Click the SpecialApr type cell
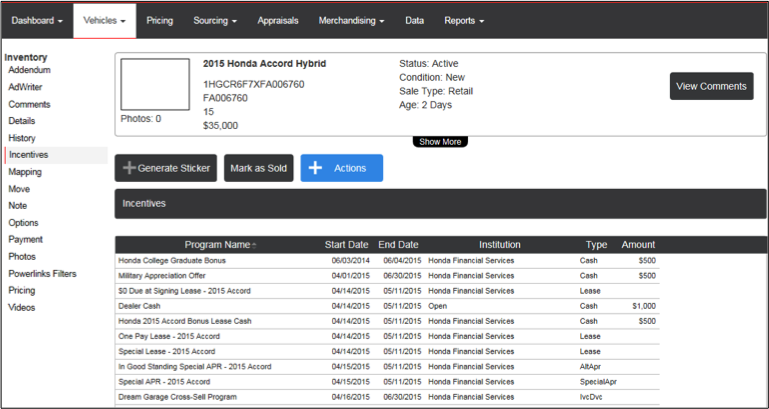 coord(598,383)
